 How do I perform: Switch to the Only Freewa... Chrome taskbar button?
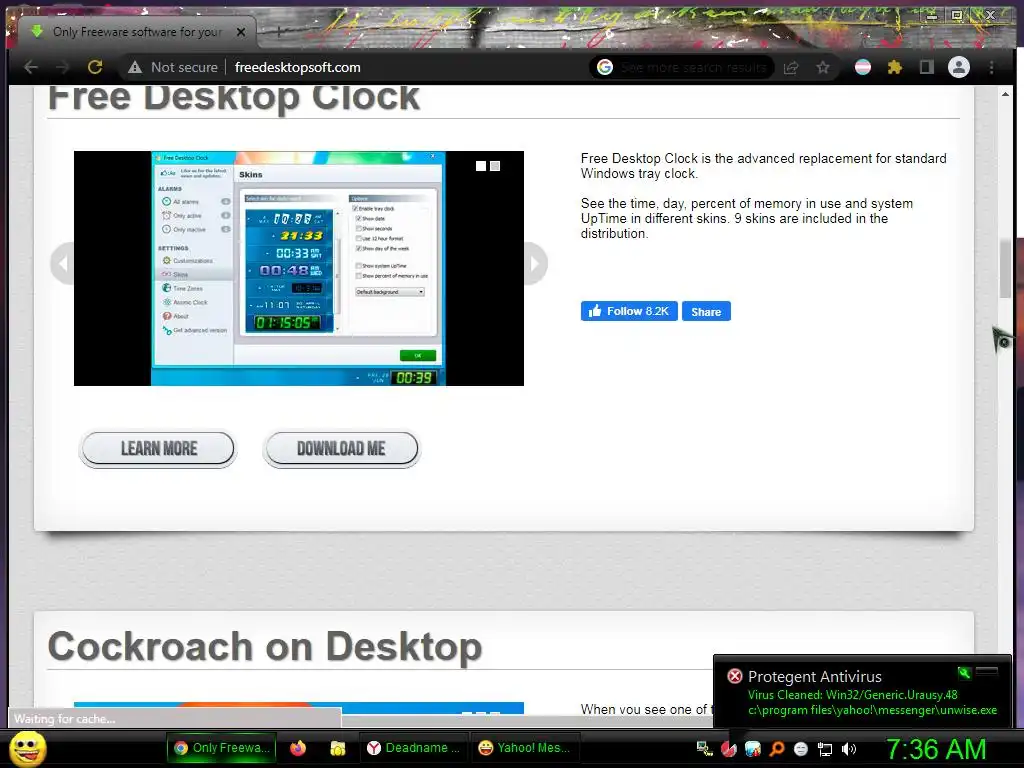(x=221, y=748)
